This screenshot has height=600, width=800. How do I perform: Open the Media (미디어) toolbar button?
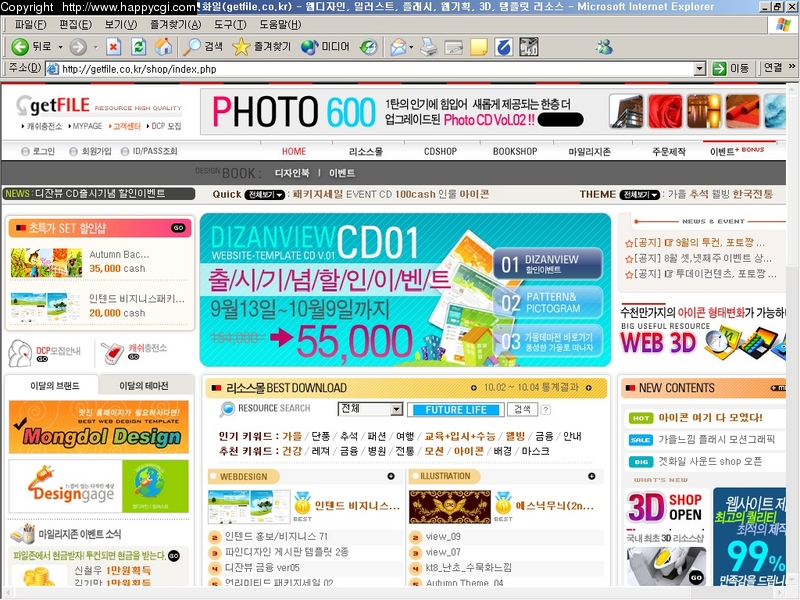[325, 47]
